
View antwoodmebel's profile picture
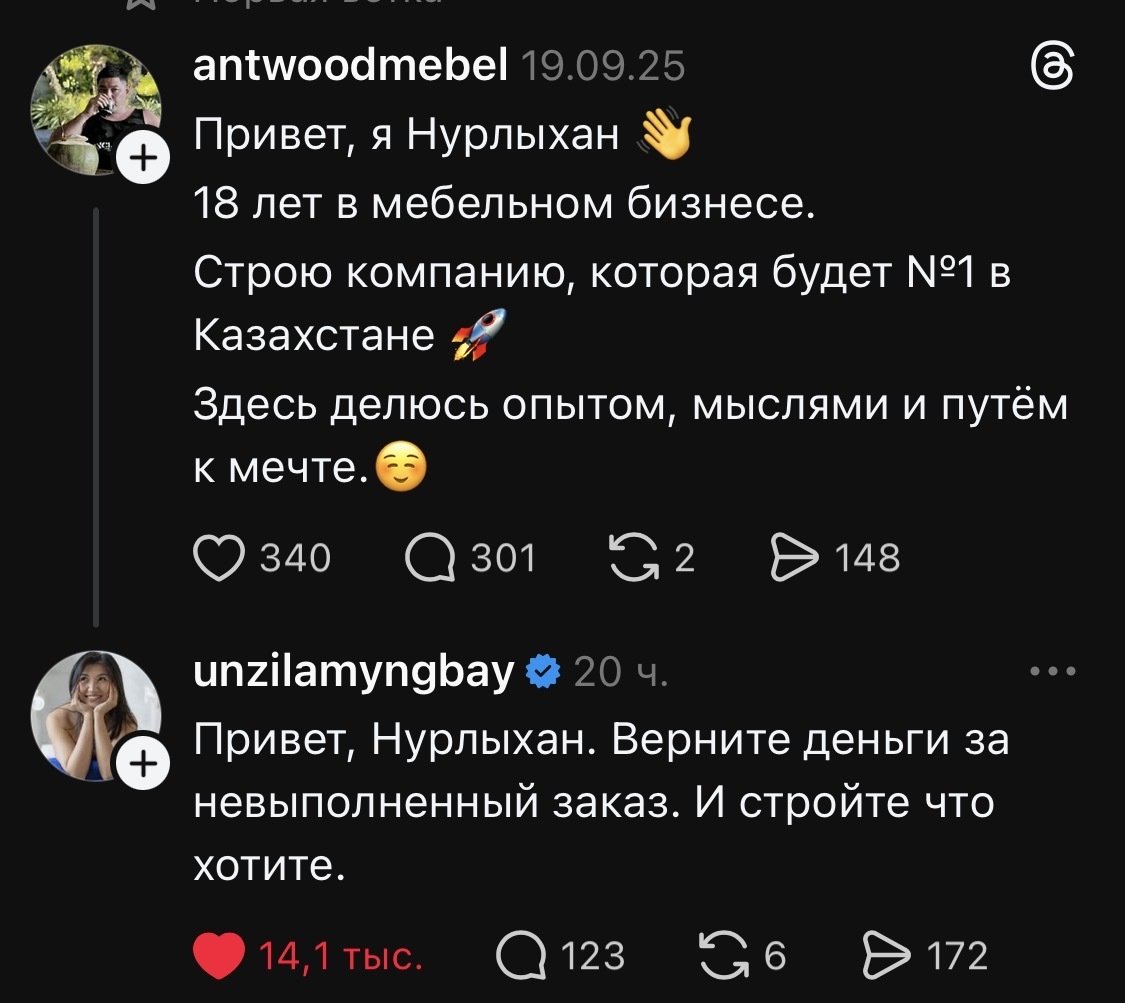pyautogui.click(x=95, y=108)
